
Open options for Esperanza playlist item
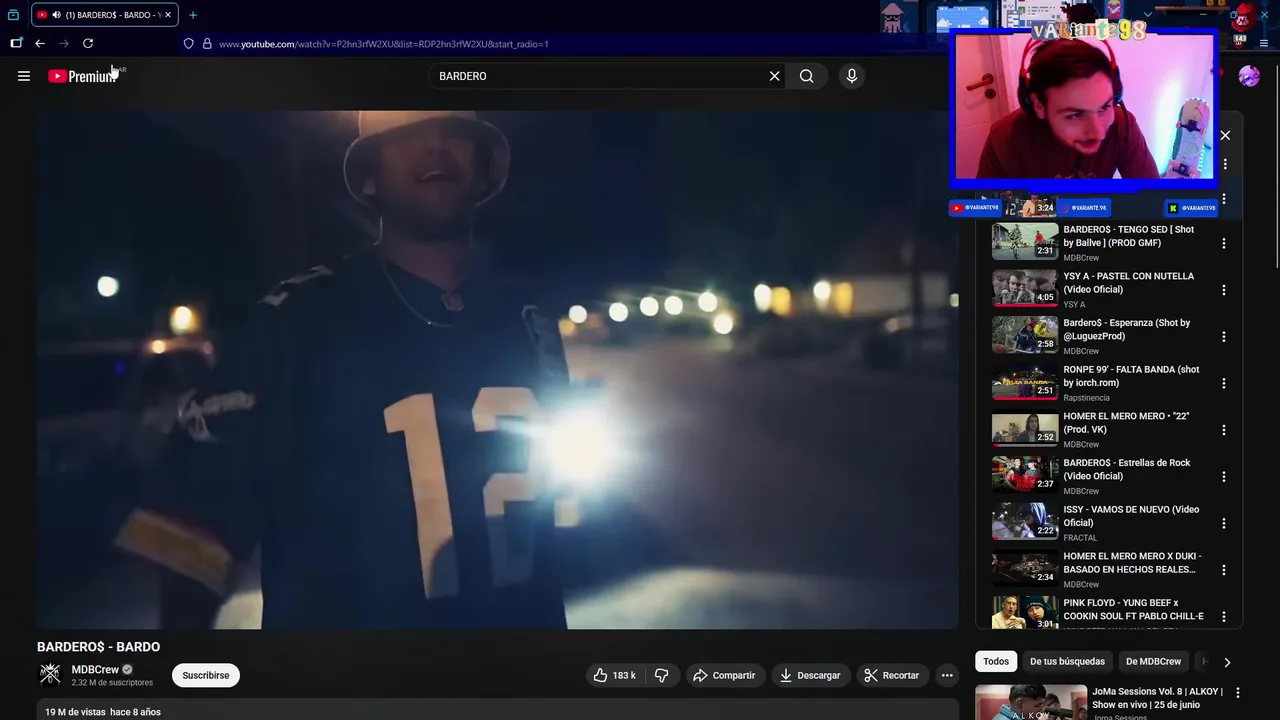1224,337
